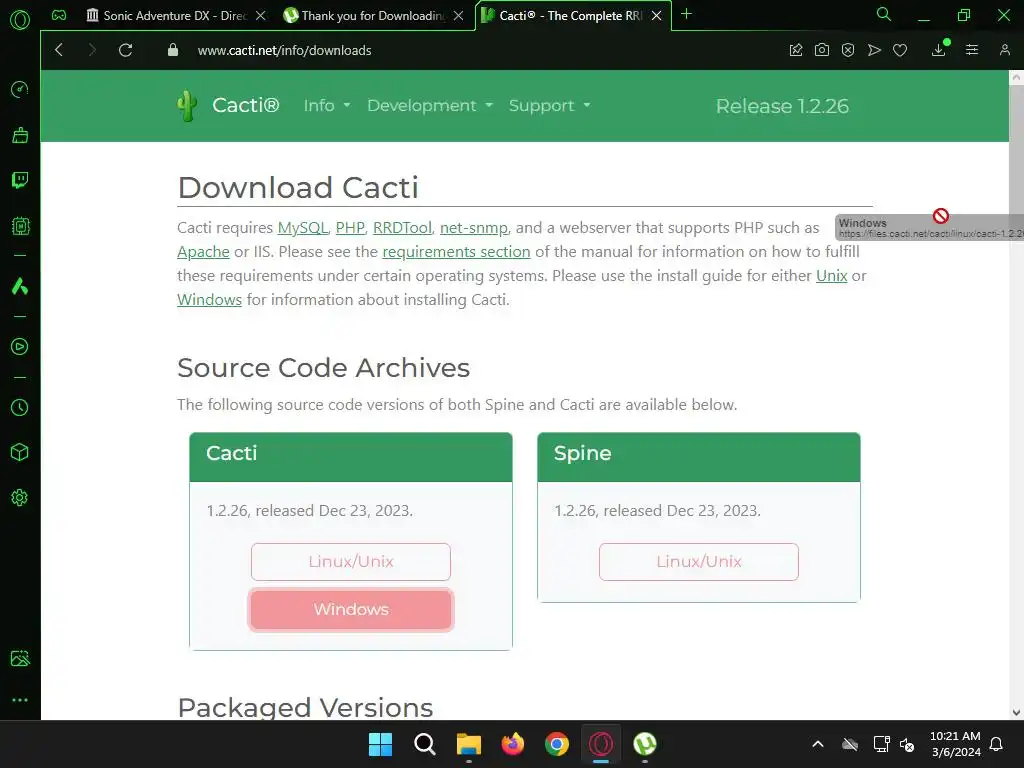Click the address bar URL field

[285, 50]
